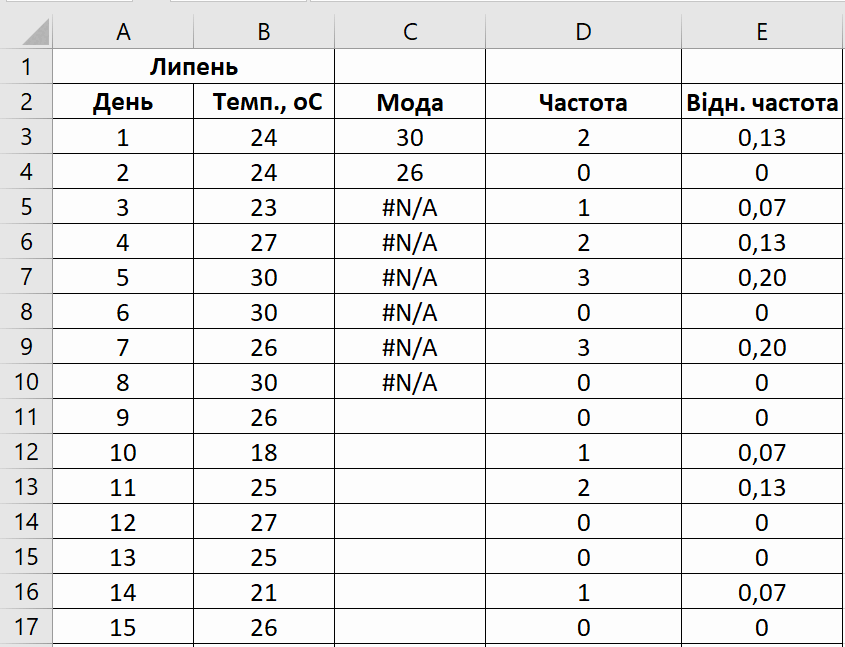Image resolution: width=845 pixels, height=647 pixels.
Task: Click the Темп., оС header cell
Action: (264, 102)
